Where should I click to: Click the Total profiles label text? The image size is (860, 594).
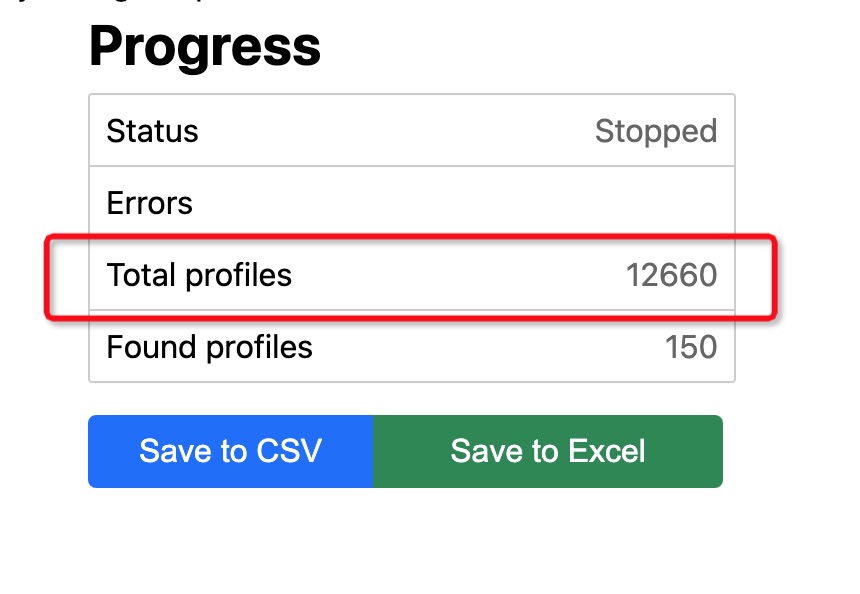point(199,275)
